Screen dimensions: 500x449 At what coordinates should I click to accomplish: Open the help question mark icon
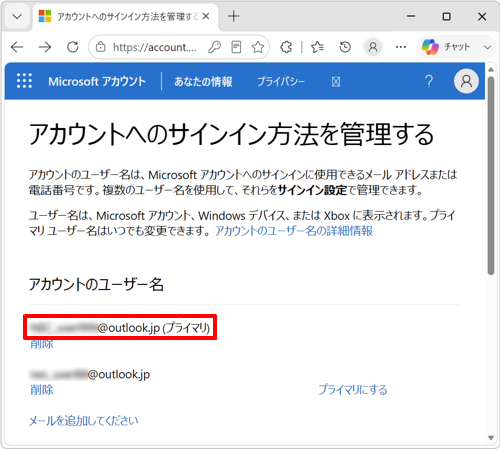click(429, 81)
